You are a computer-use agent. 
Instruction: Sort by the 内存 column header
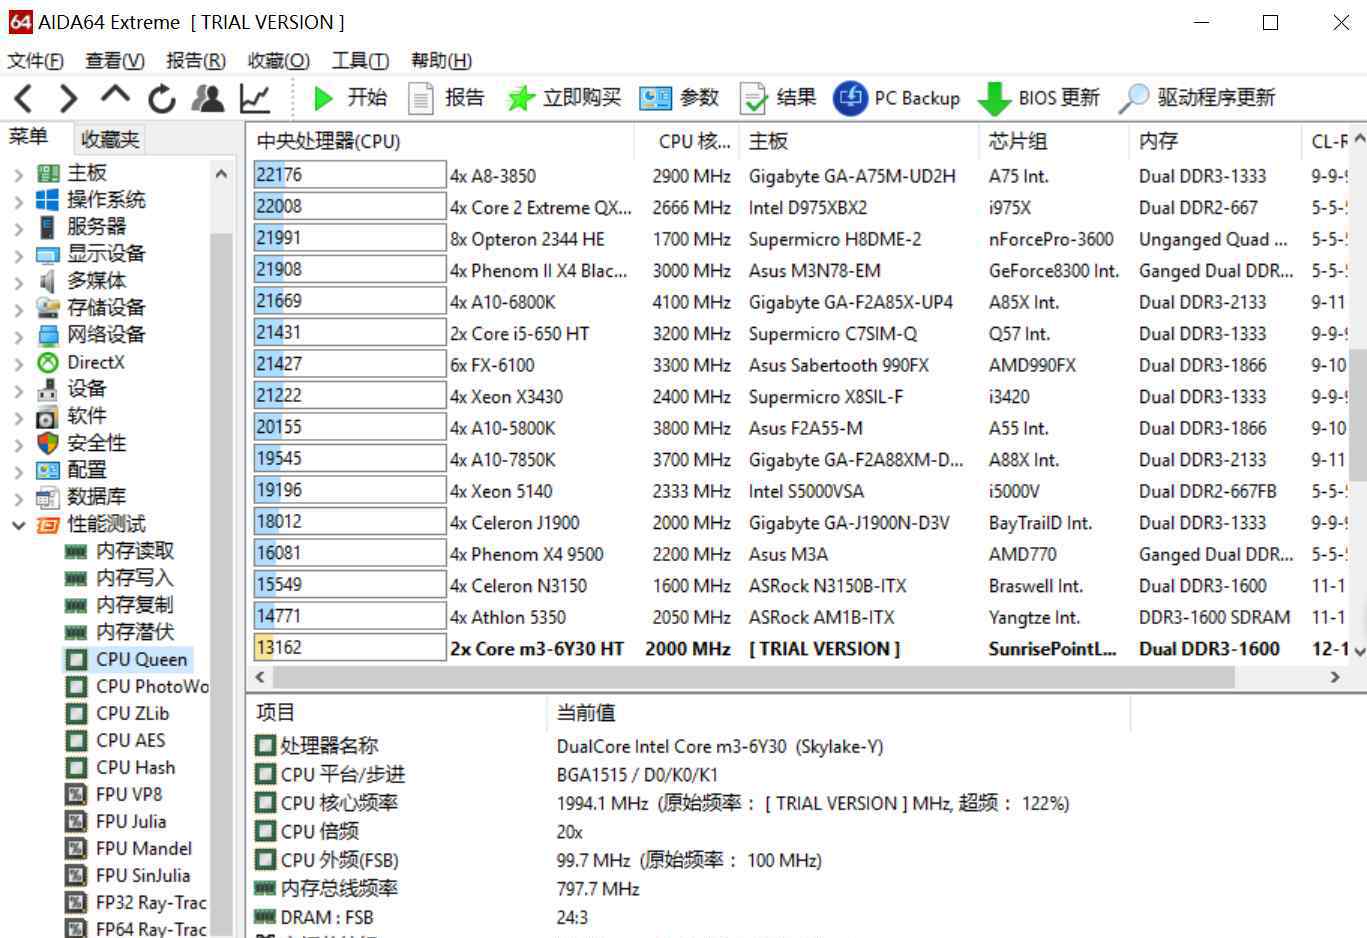(x=1158, y=141)
